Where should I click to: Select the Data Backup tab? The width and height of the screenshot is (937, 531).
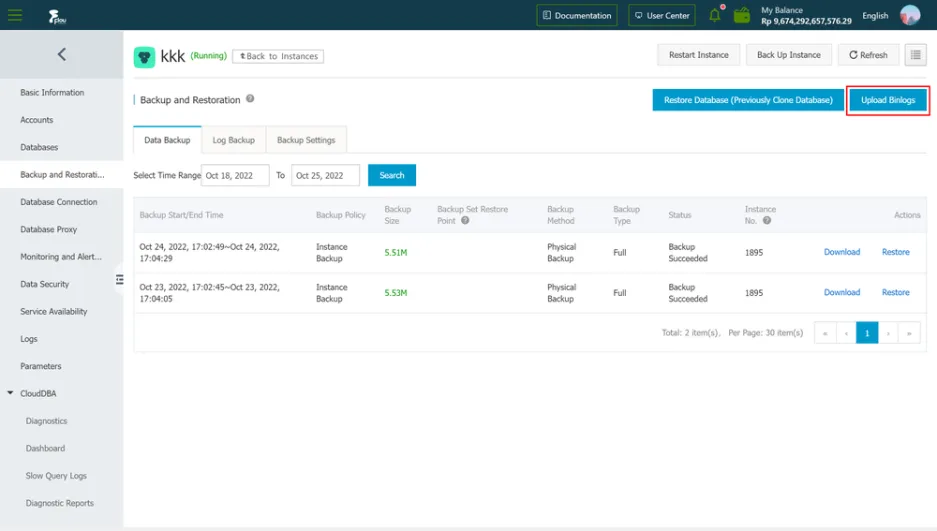click(x=167, y=140)
